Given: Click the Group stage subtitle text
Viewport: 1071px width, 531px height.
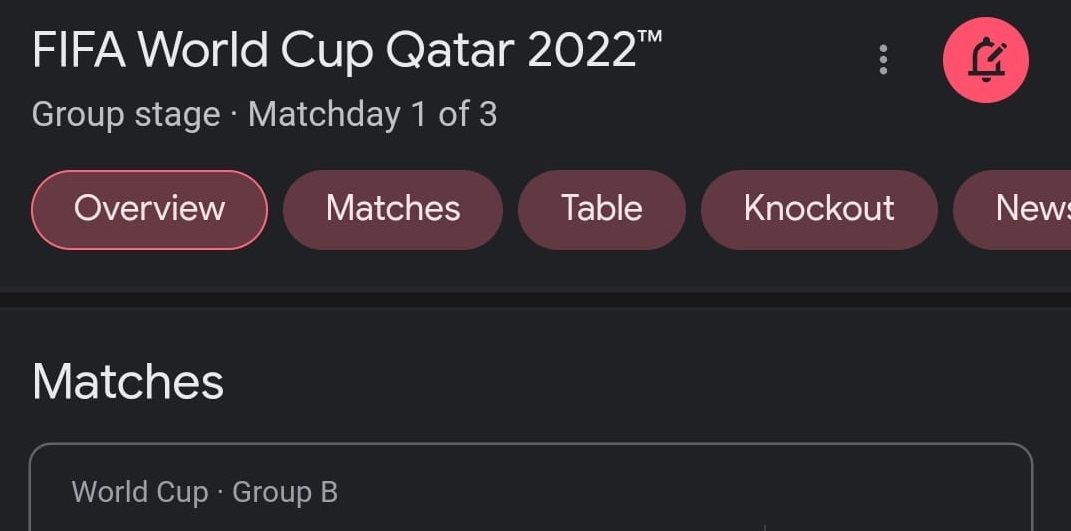Looking at the screenshot, I should pos(126,114).
